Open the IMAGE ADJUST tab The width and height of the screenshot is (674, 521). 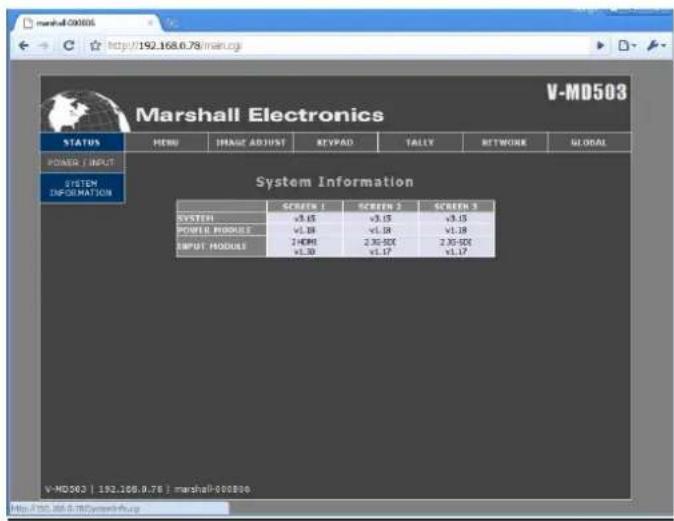[x=251, y=142]
